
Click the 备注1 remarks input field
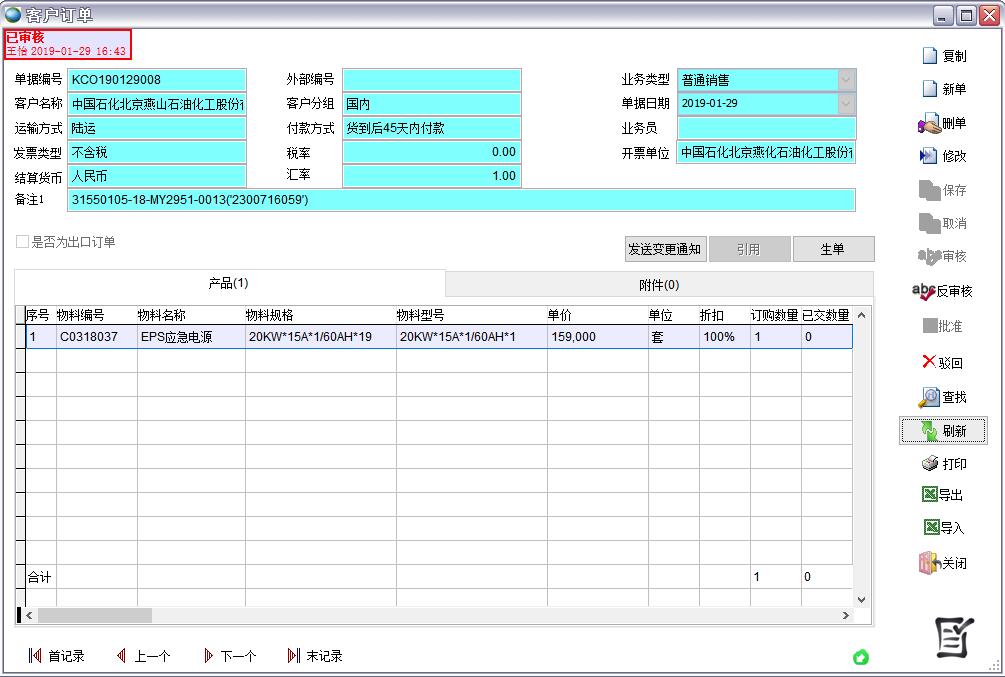[461, 200]
